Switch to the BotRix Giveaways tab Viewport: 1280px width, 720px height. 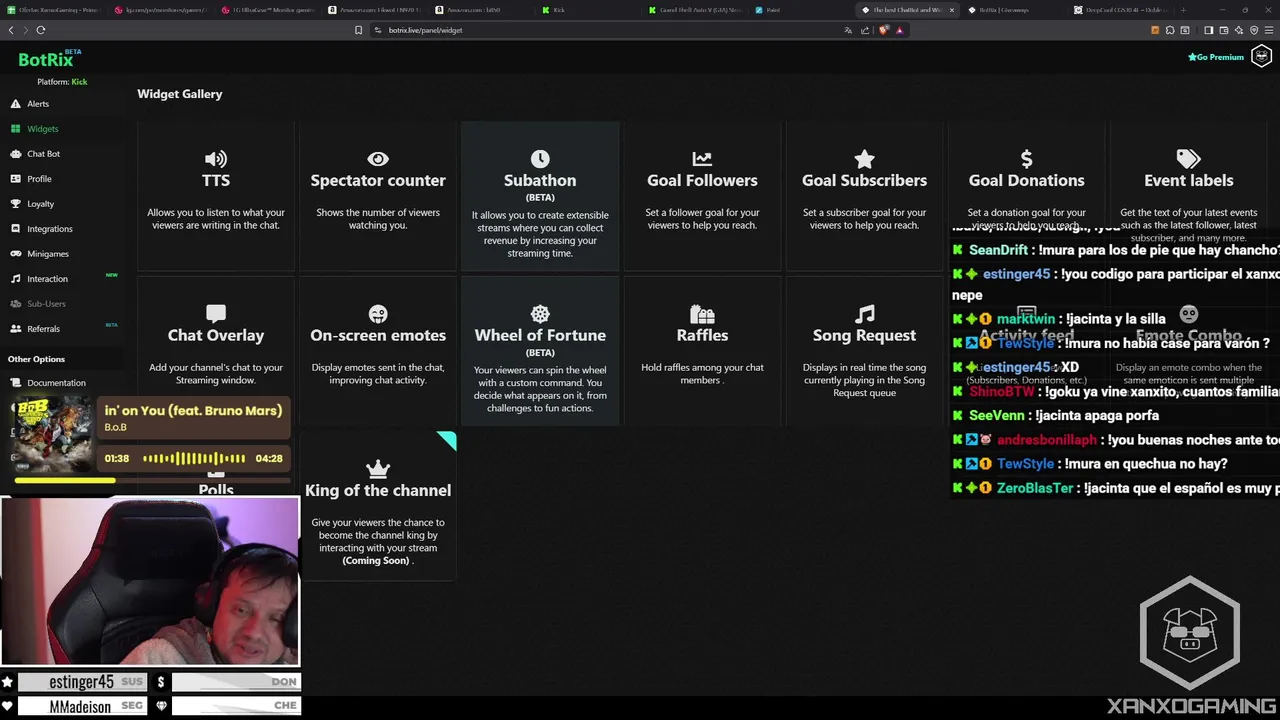pos(1013,10)
